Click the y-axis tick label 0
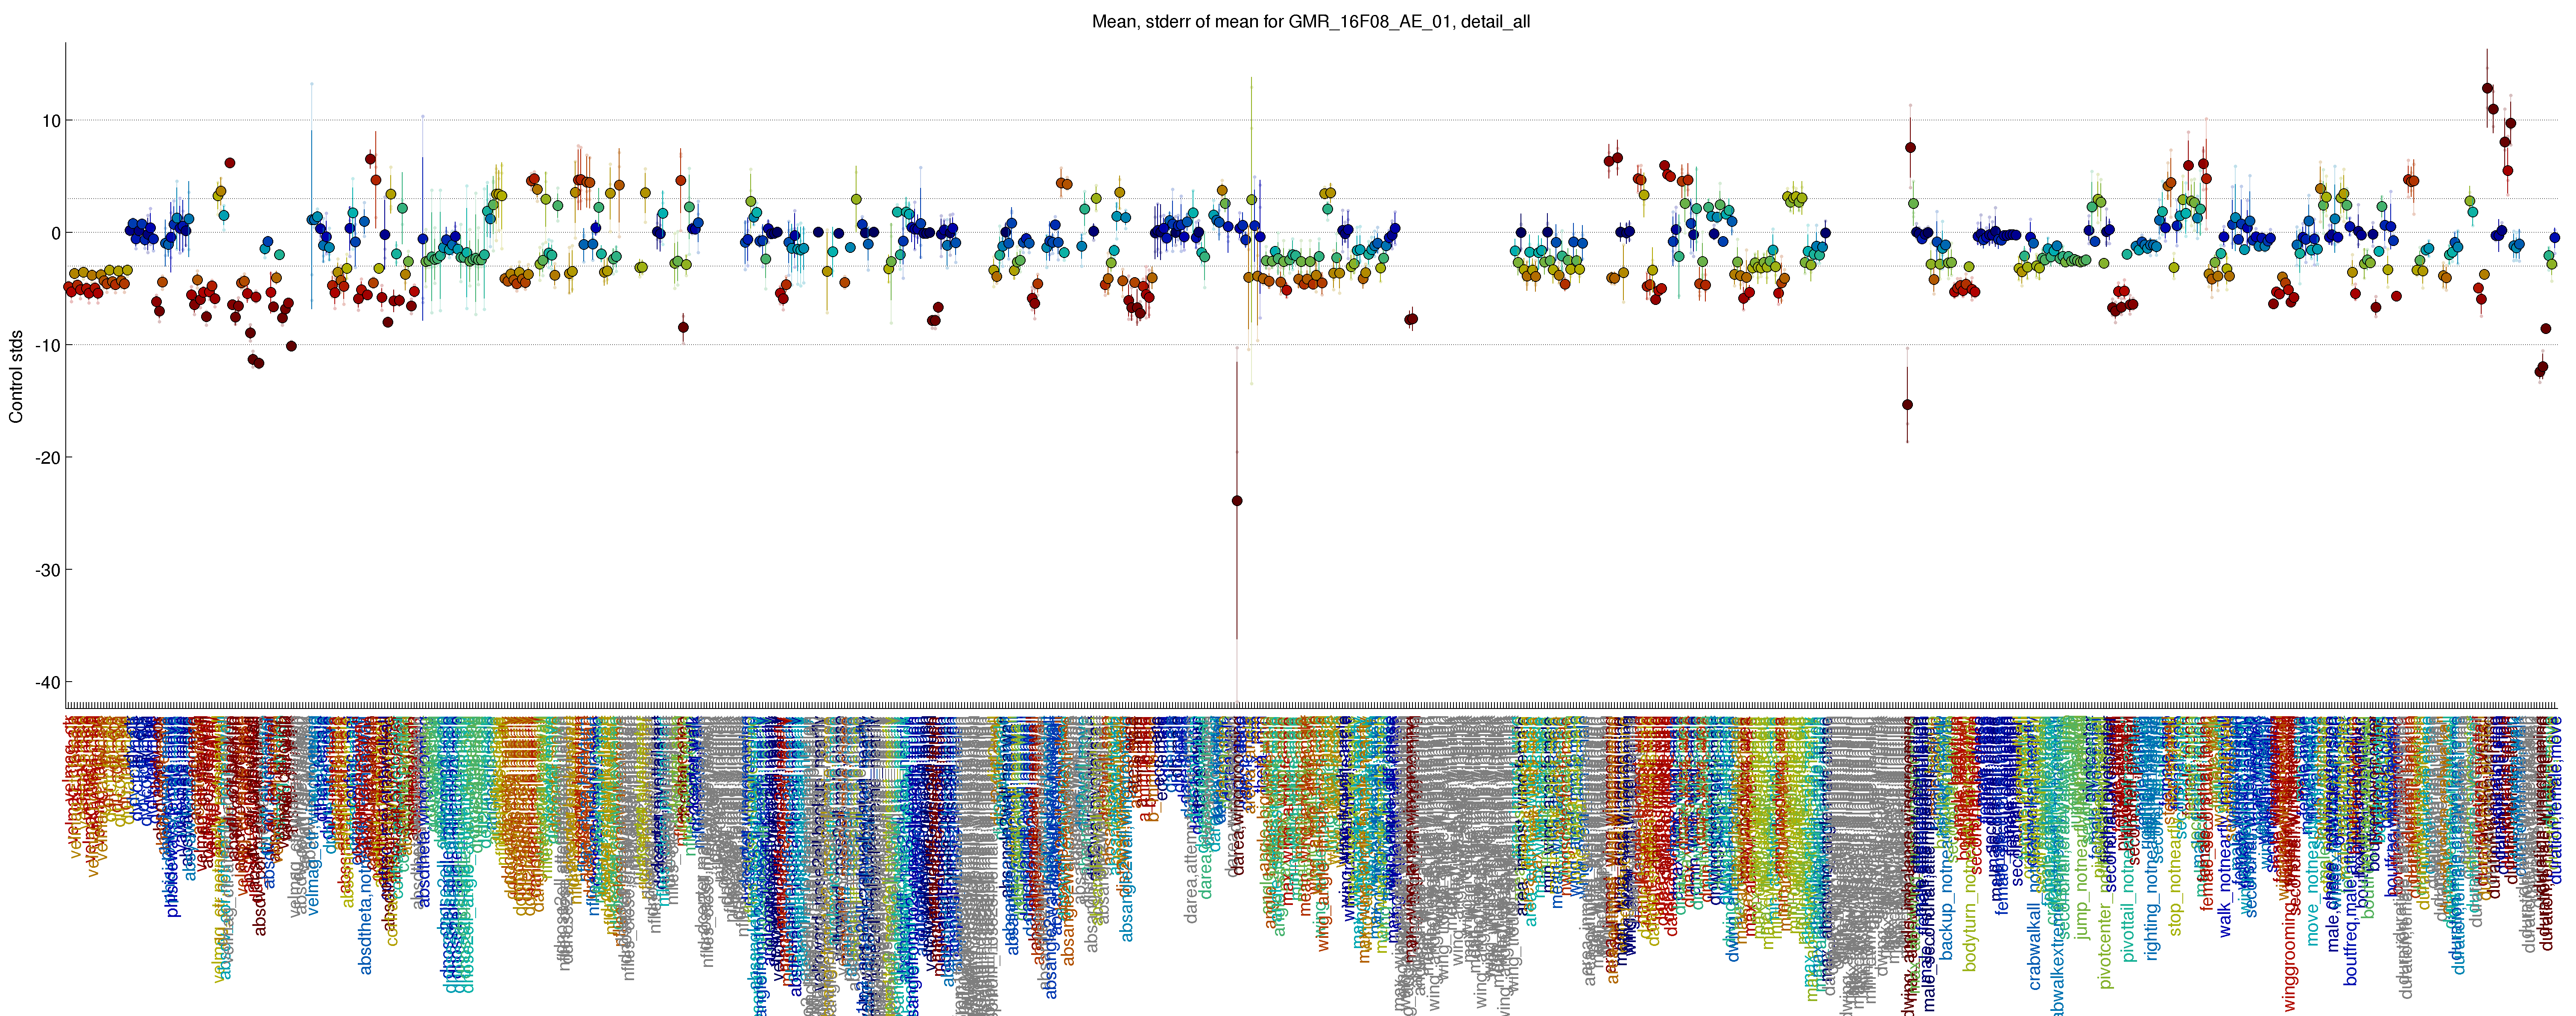The image size is (2576, 1016). pos(56,233)
